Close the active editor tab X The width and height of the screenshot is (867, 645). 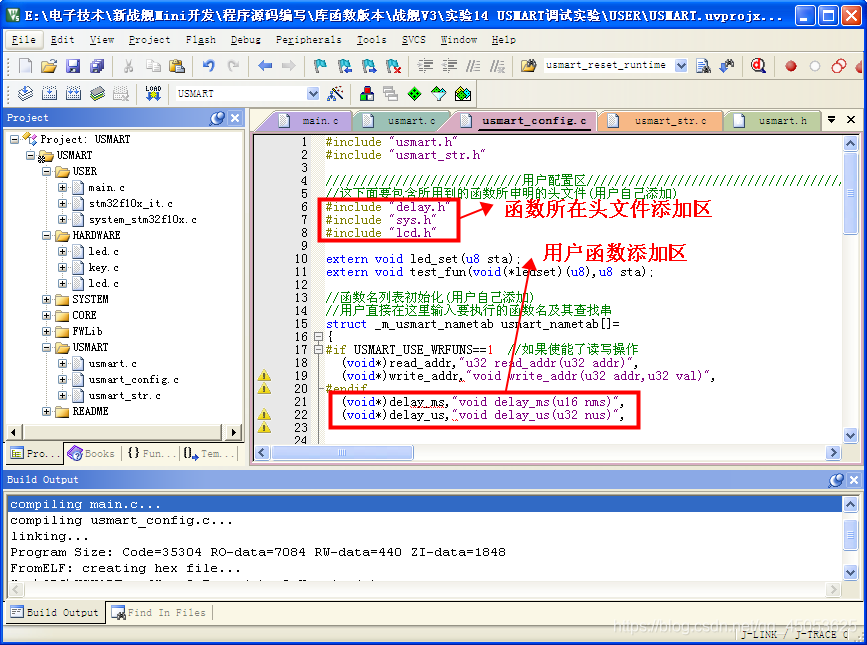850,119
